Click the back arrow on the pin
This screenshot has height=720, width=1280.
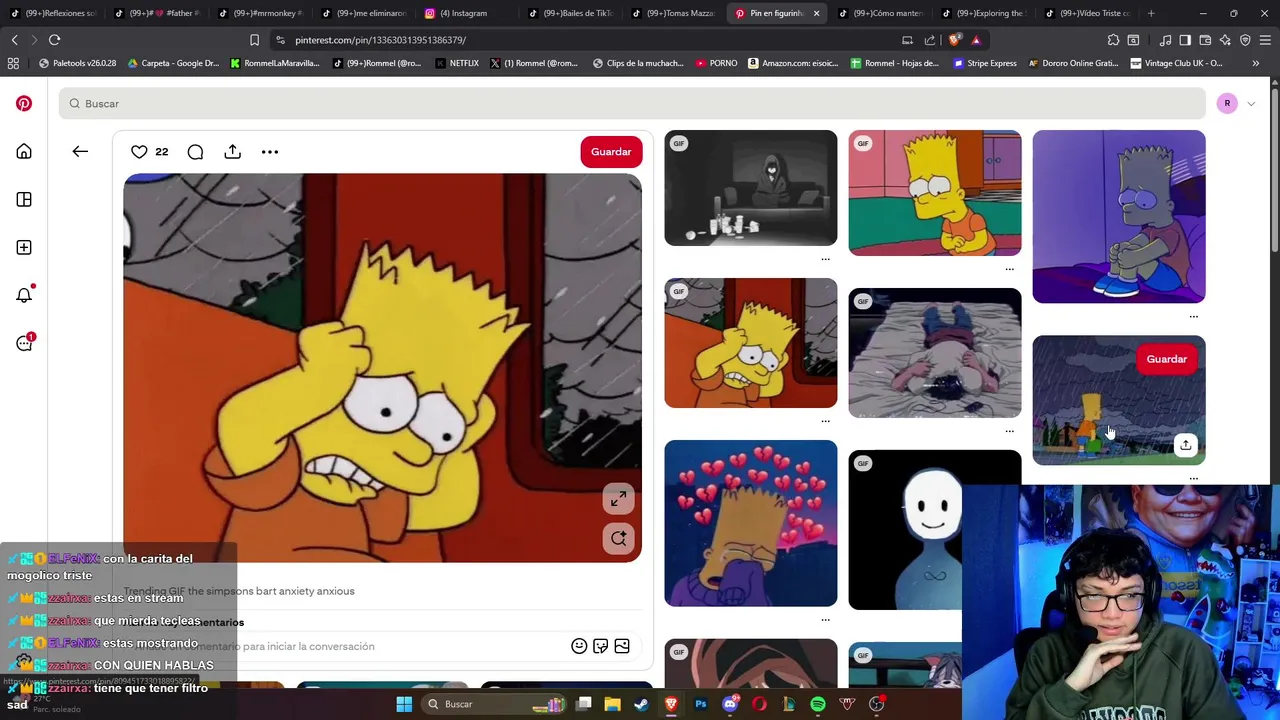pyautogui.click(x=80, y=151)
